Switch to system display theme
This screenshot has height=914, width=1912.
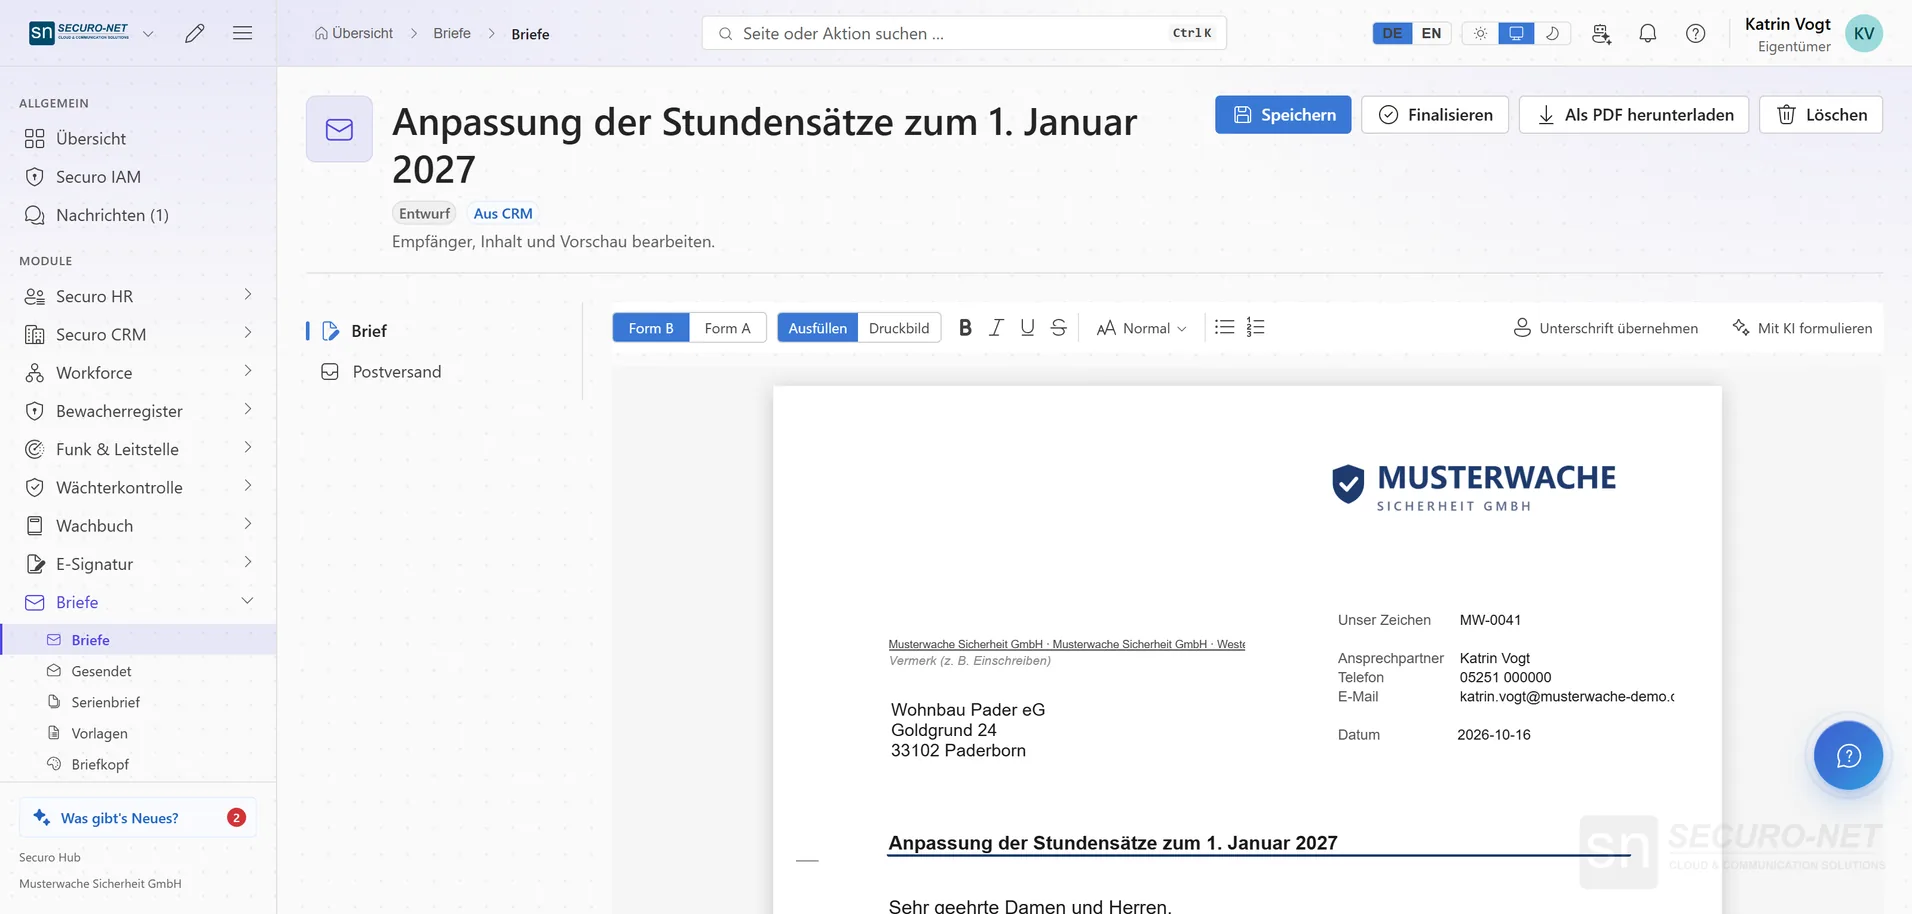click(x=1516, y=33)
